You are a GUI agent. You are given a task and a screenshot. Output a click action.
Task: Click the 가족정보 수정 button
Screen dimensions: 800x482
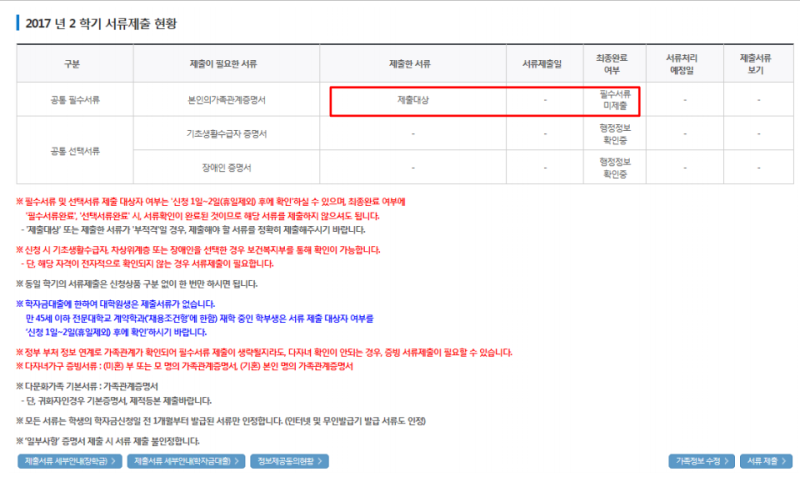point(702,461)
